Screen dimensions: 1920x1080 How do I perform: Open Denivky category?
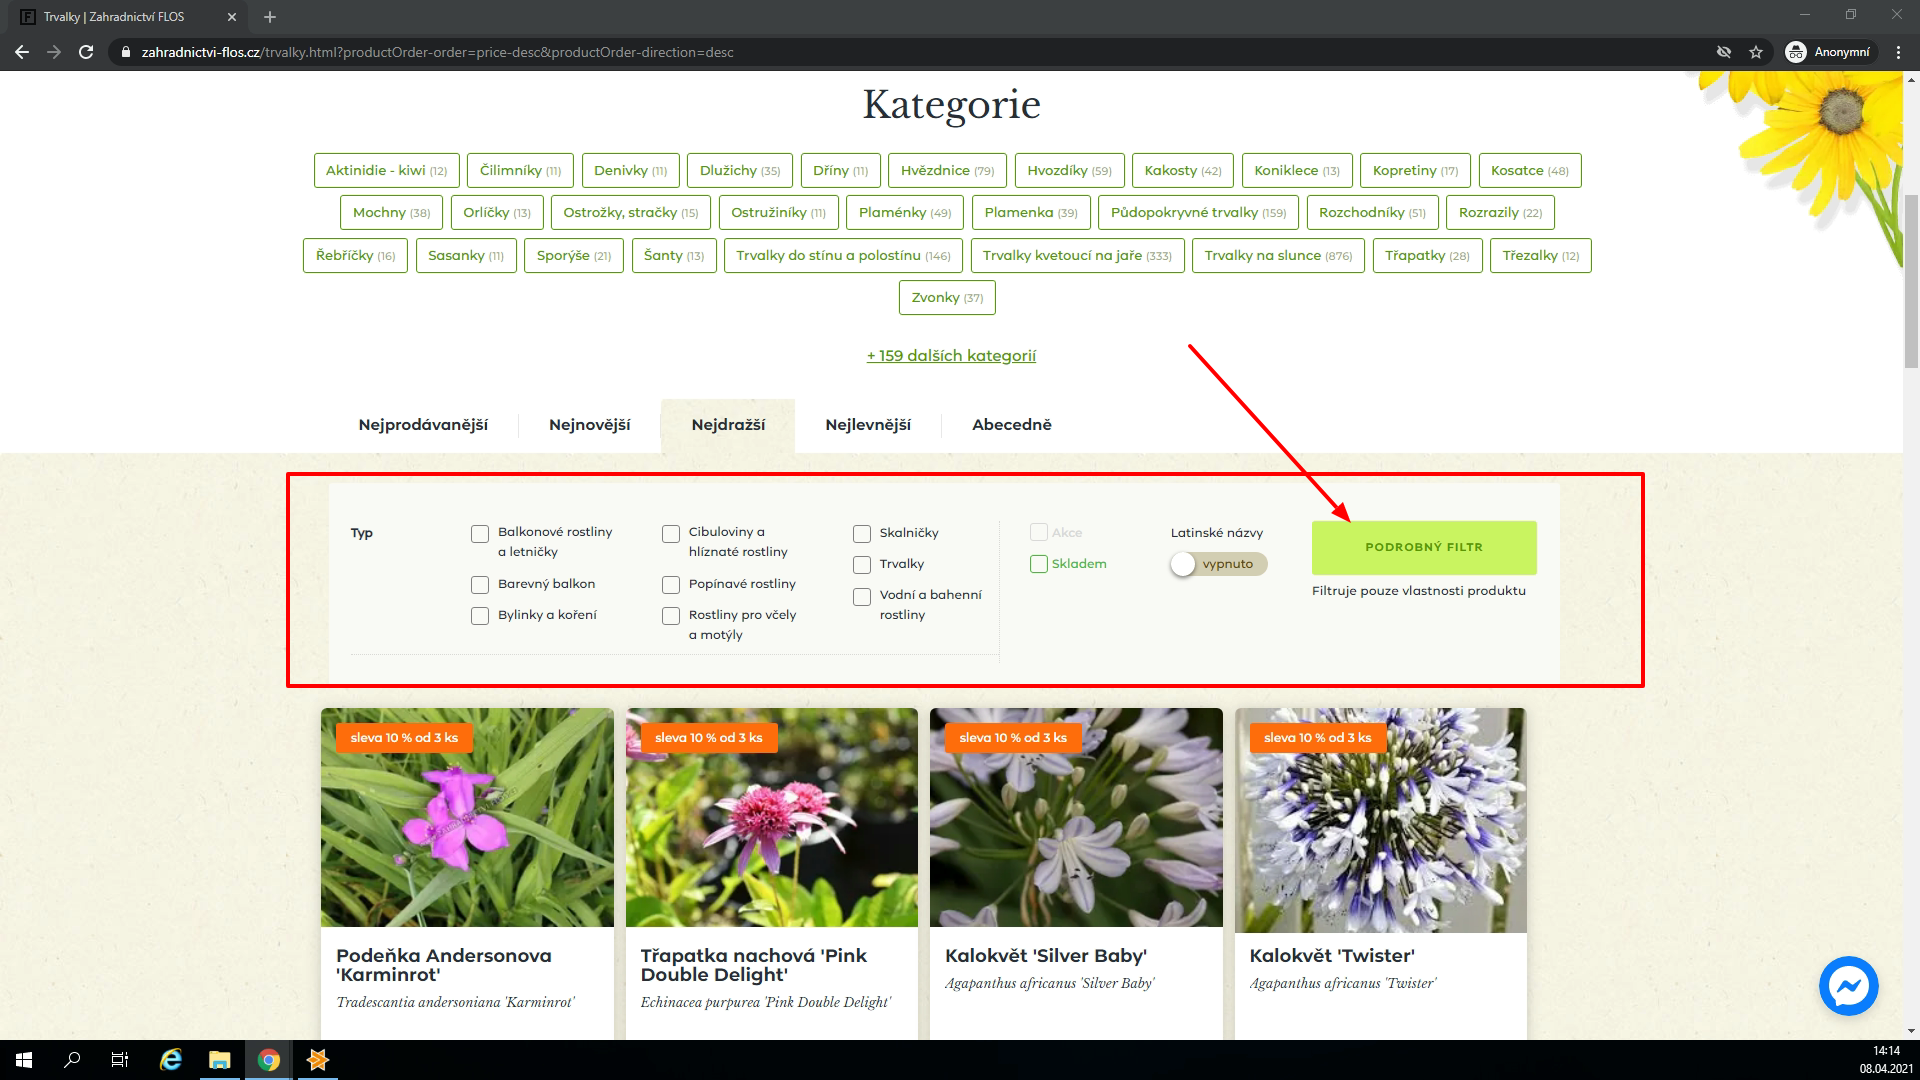[630, 170]
